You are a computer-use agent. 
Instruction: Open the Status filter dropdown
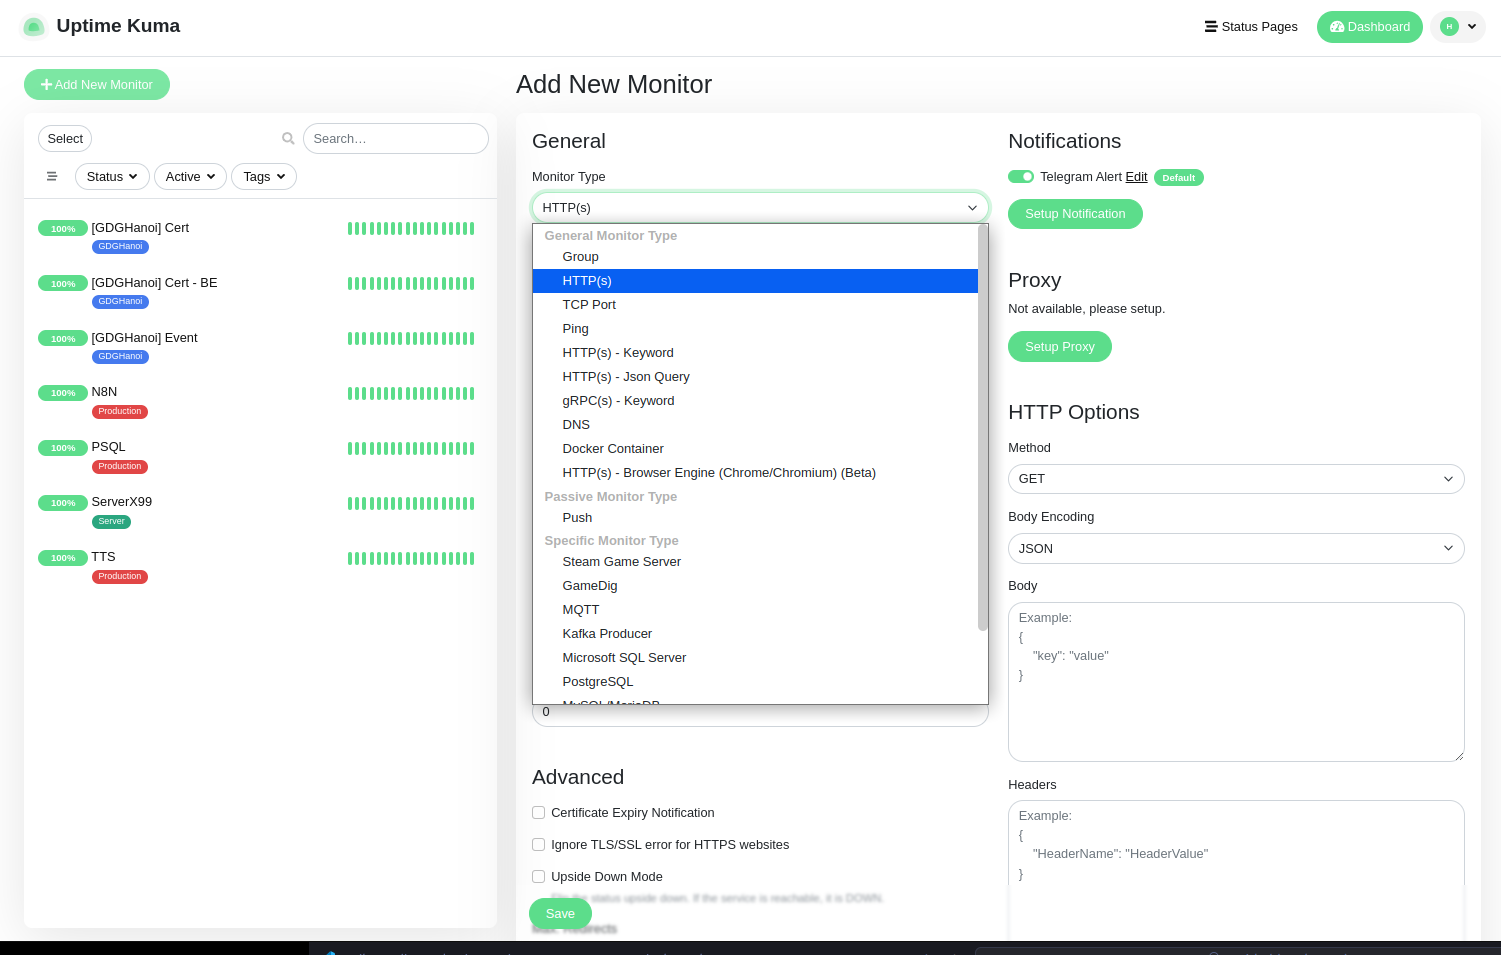[112, 177]
